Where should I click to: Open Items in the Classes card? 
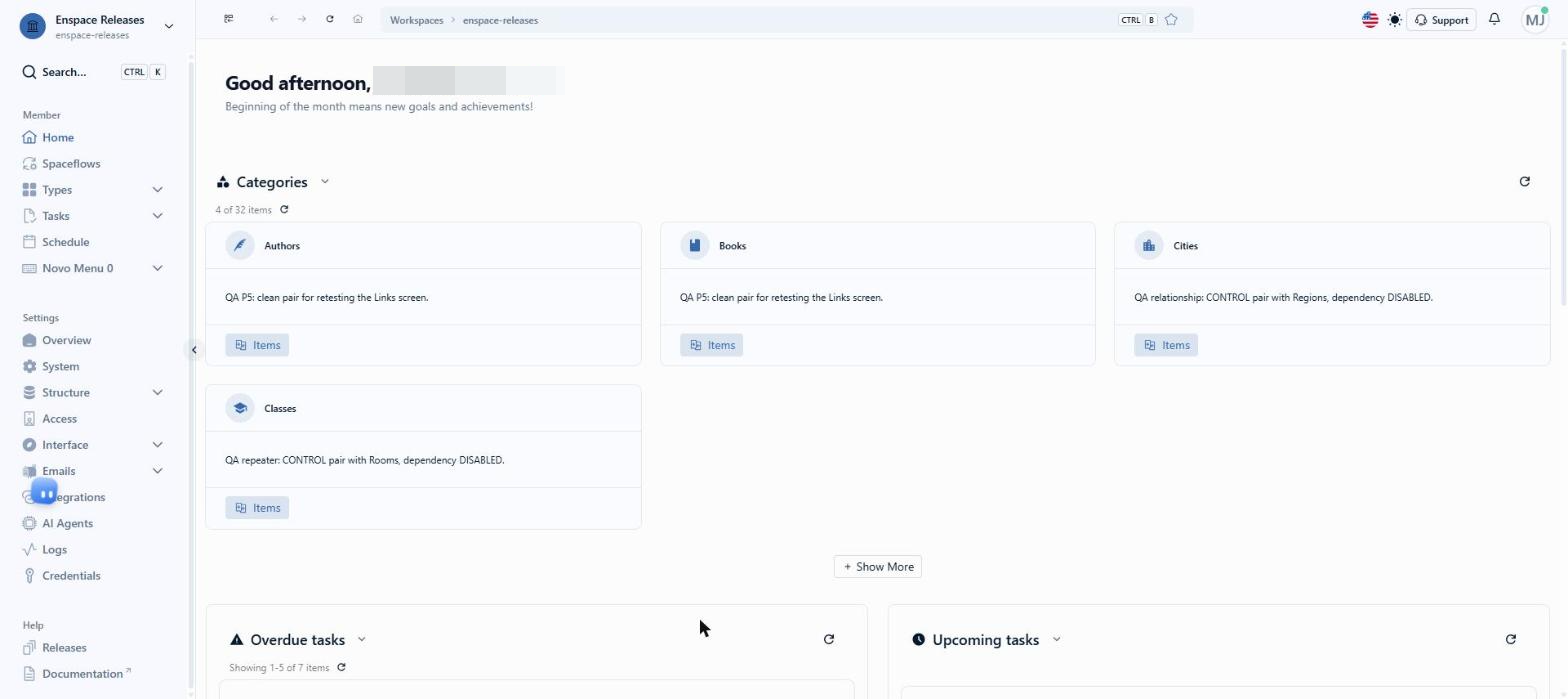coord(257,508)
